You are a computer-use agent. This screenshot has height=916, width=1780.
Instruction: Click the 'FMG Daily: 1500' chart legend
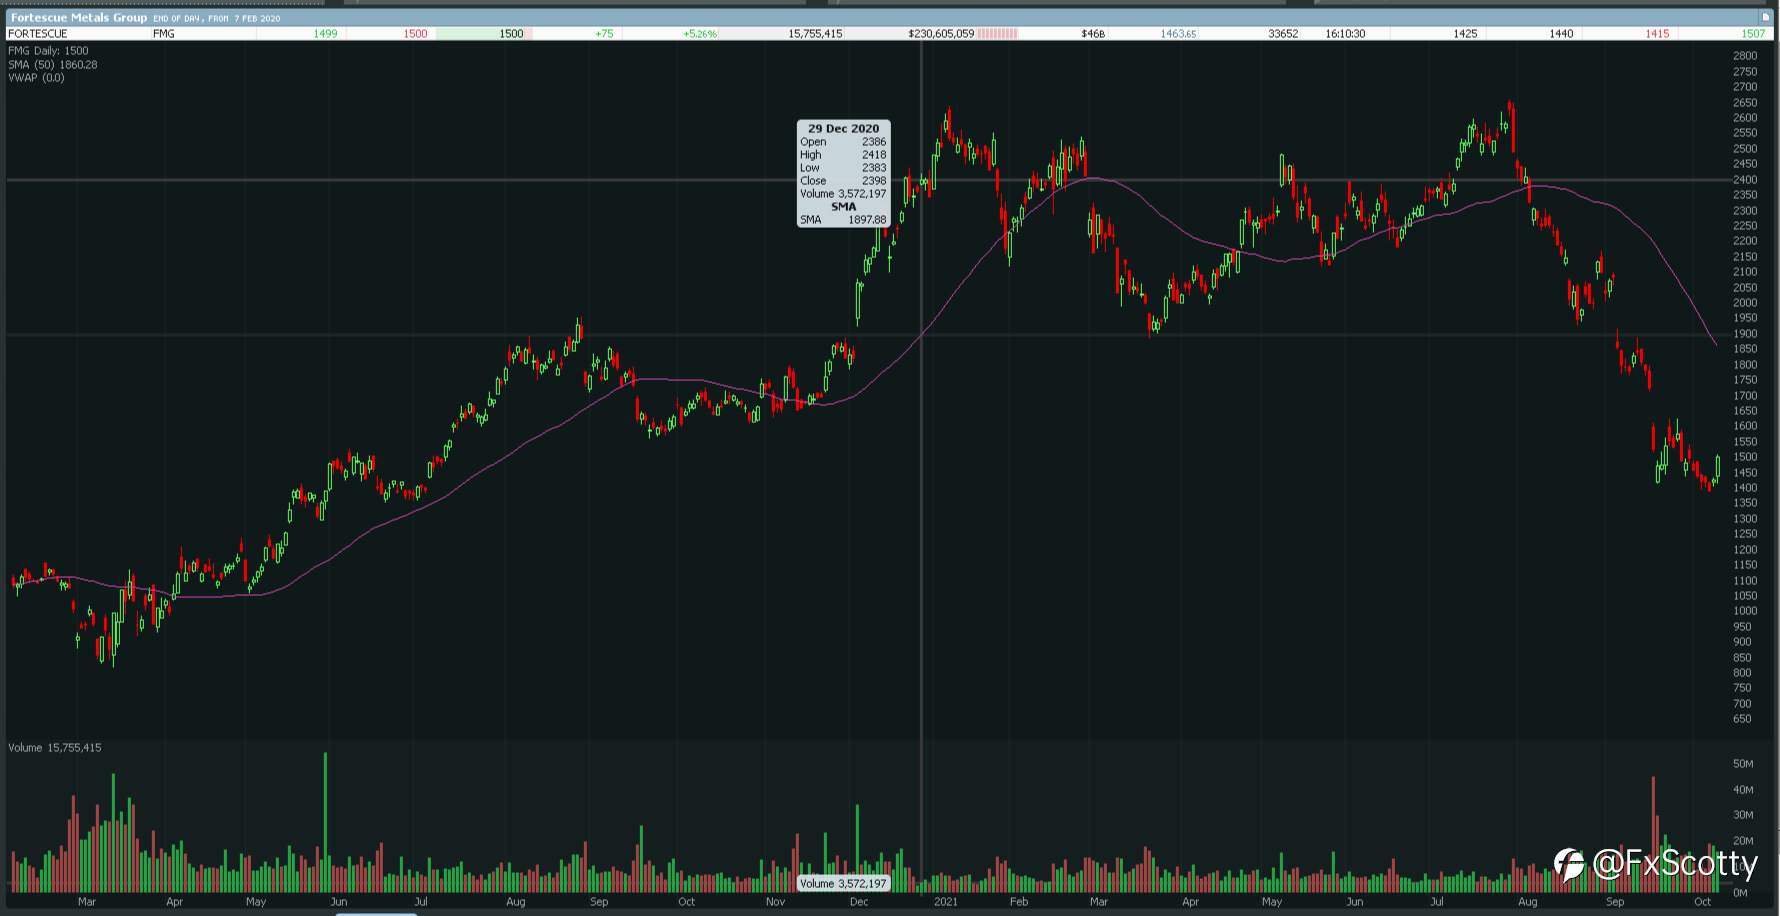(48, 51)
